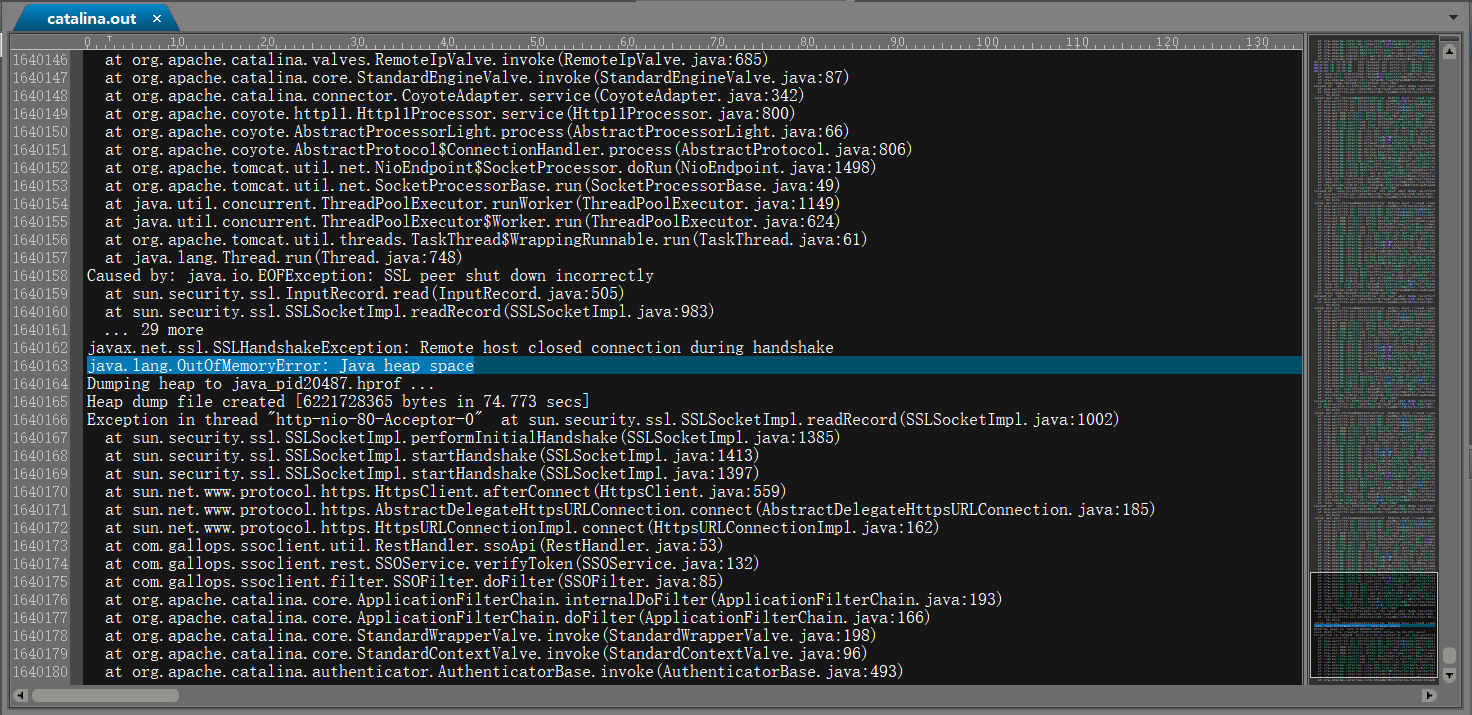Click 'Exception in thread "http-nio-80-Acceptor-0"' line
Screen dimensions: 1472x715
603,420
